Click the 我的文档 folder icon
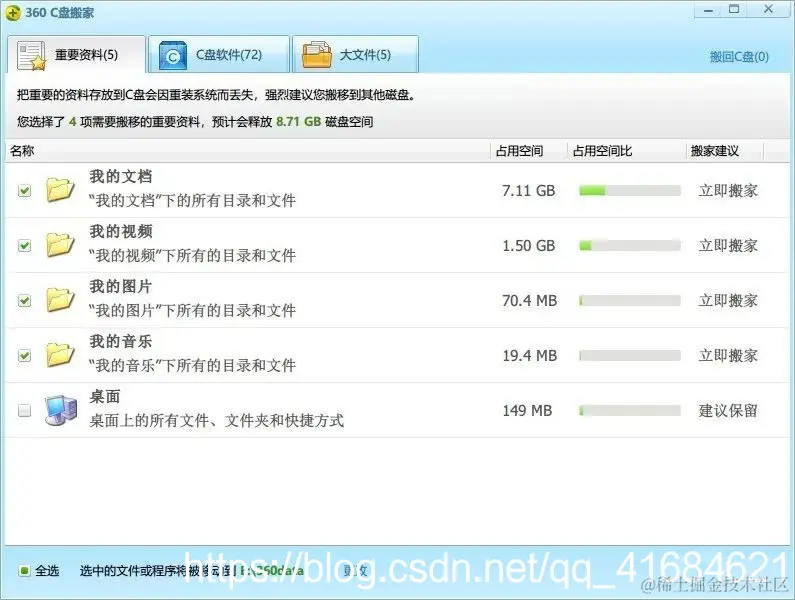Image resolution: width=795 pixels, height=600 pixels. tap(60, 190)
